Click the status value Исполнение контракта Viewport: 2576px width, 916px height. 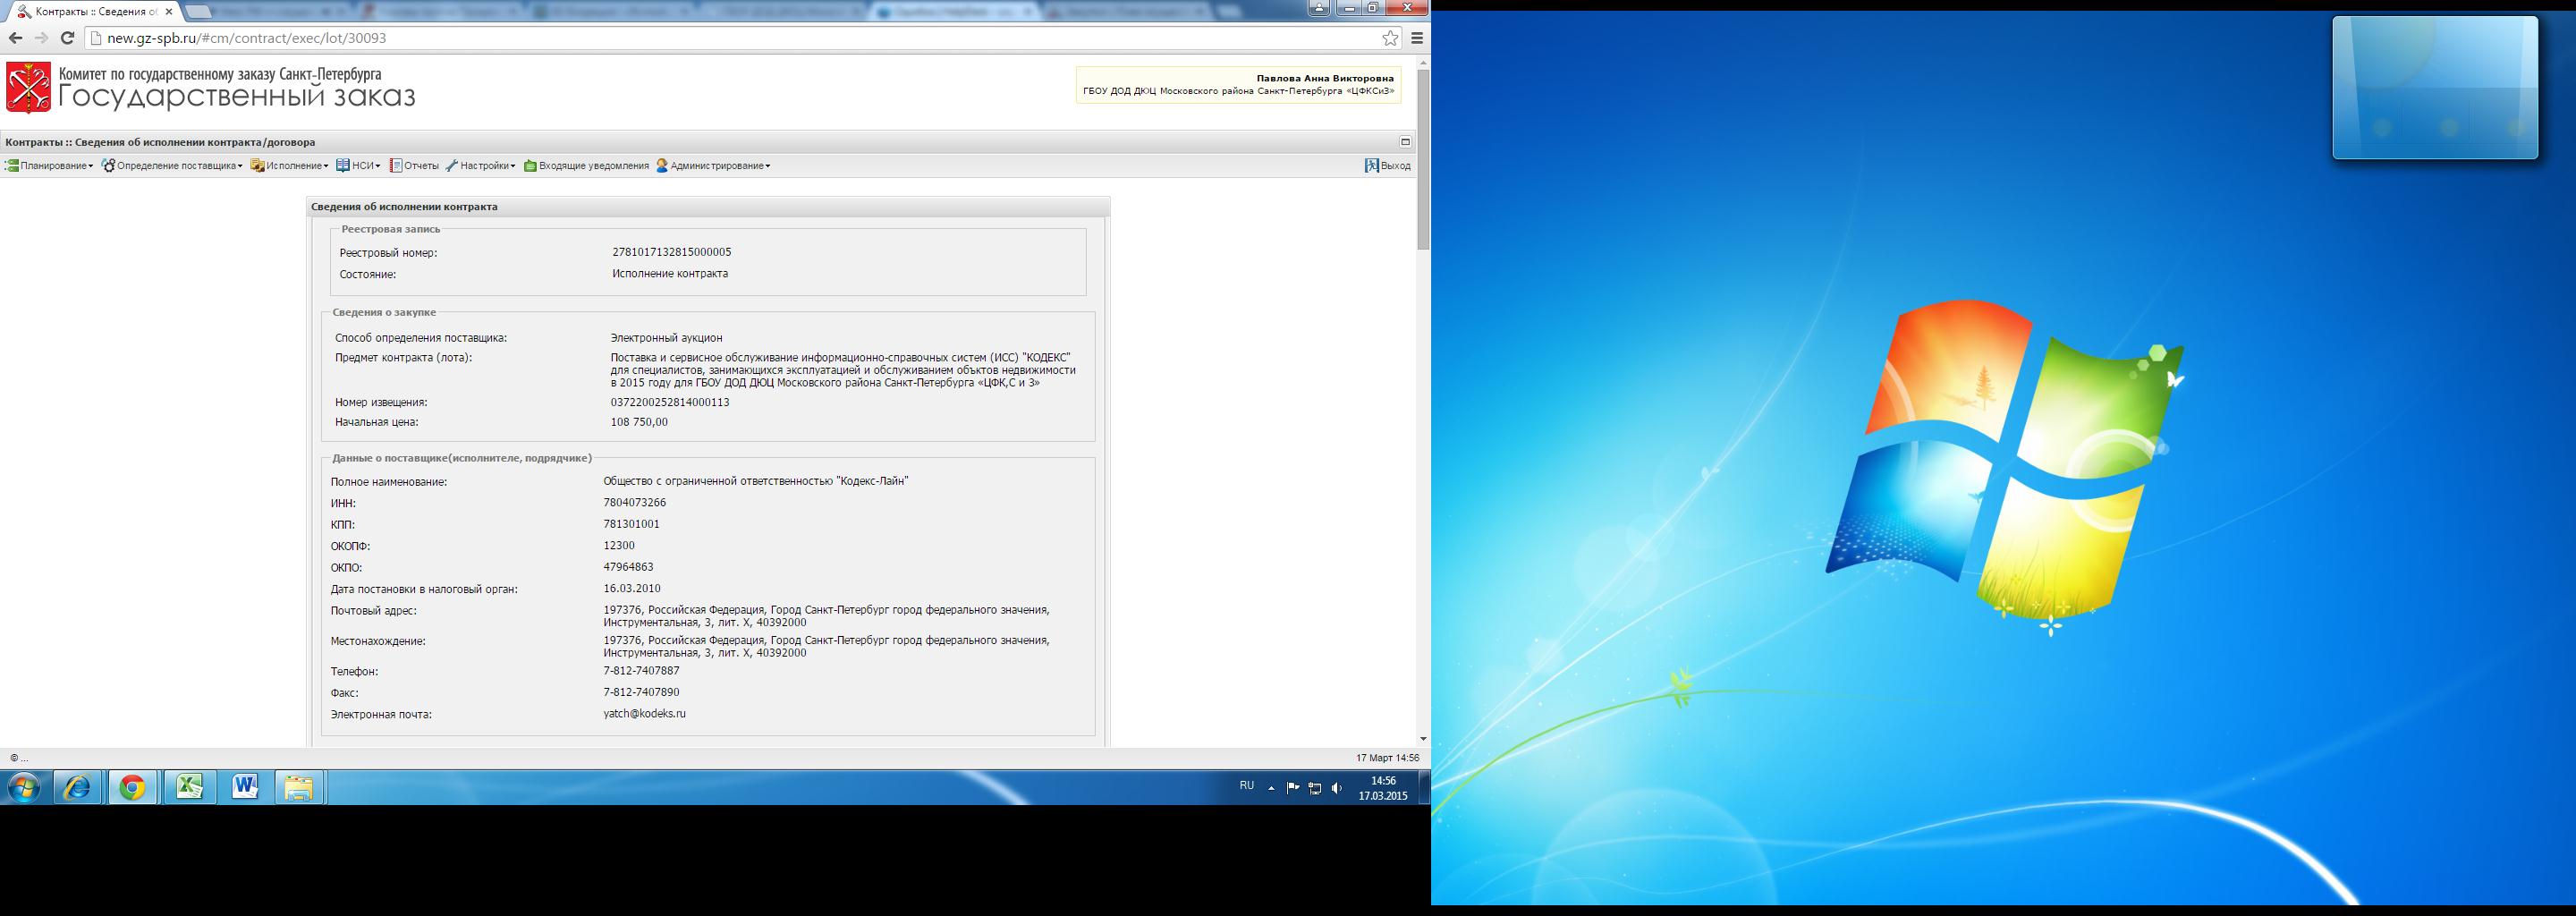[x=670, y=274]
